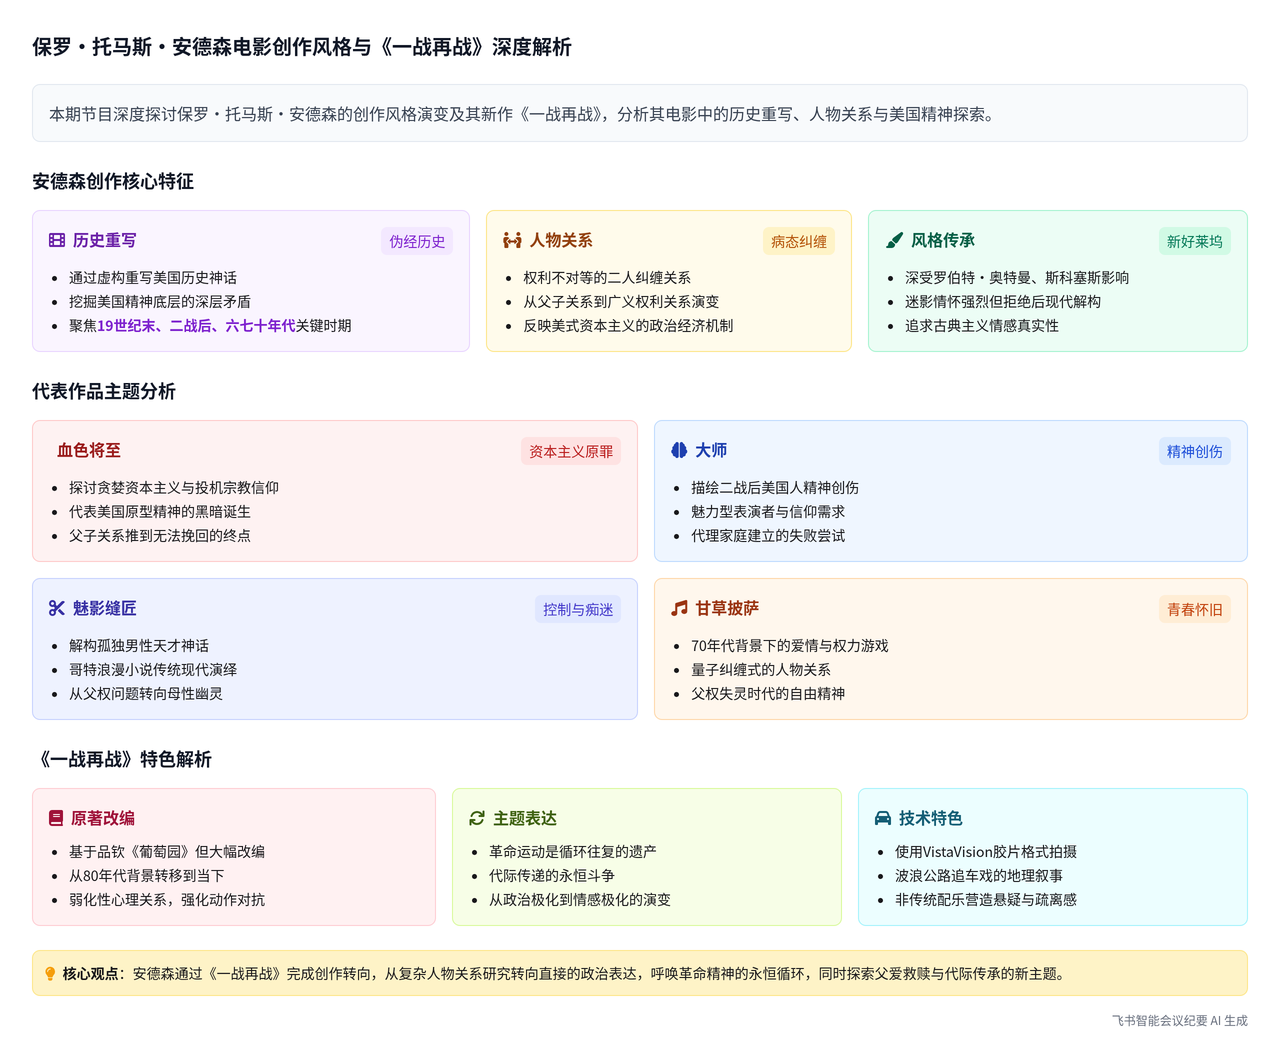This screenshot has height=1044, width=1280.
Task: Click the 控制与痴迷 tag
Action: [x=578, y=609]
